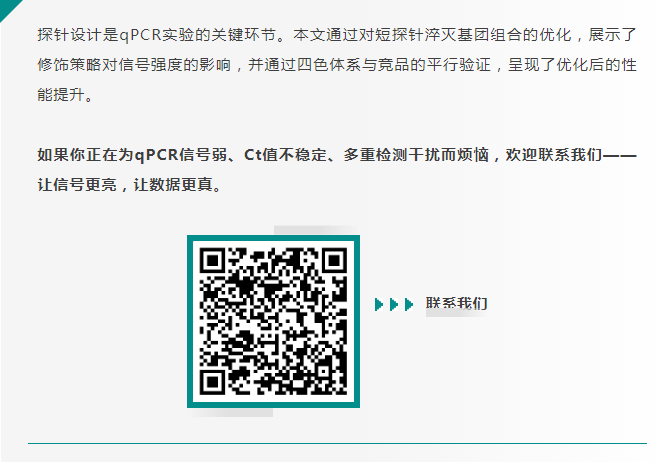Screen dimensions: 660x462
Task: Click the center of the QR code image
Action: click(x=274, y=321)
